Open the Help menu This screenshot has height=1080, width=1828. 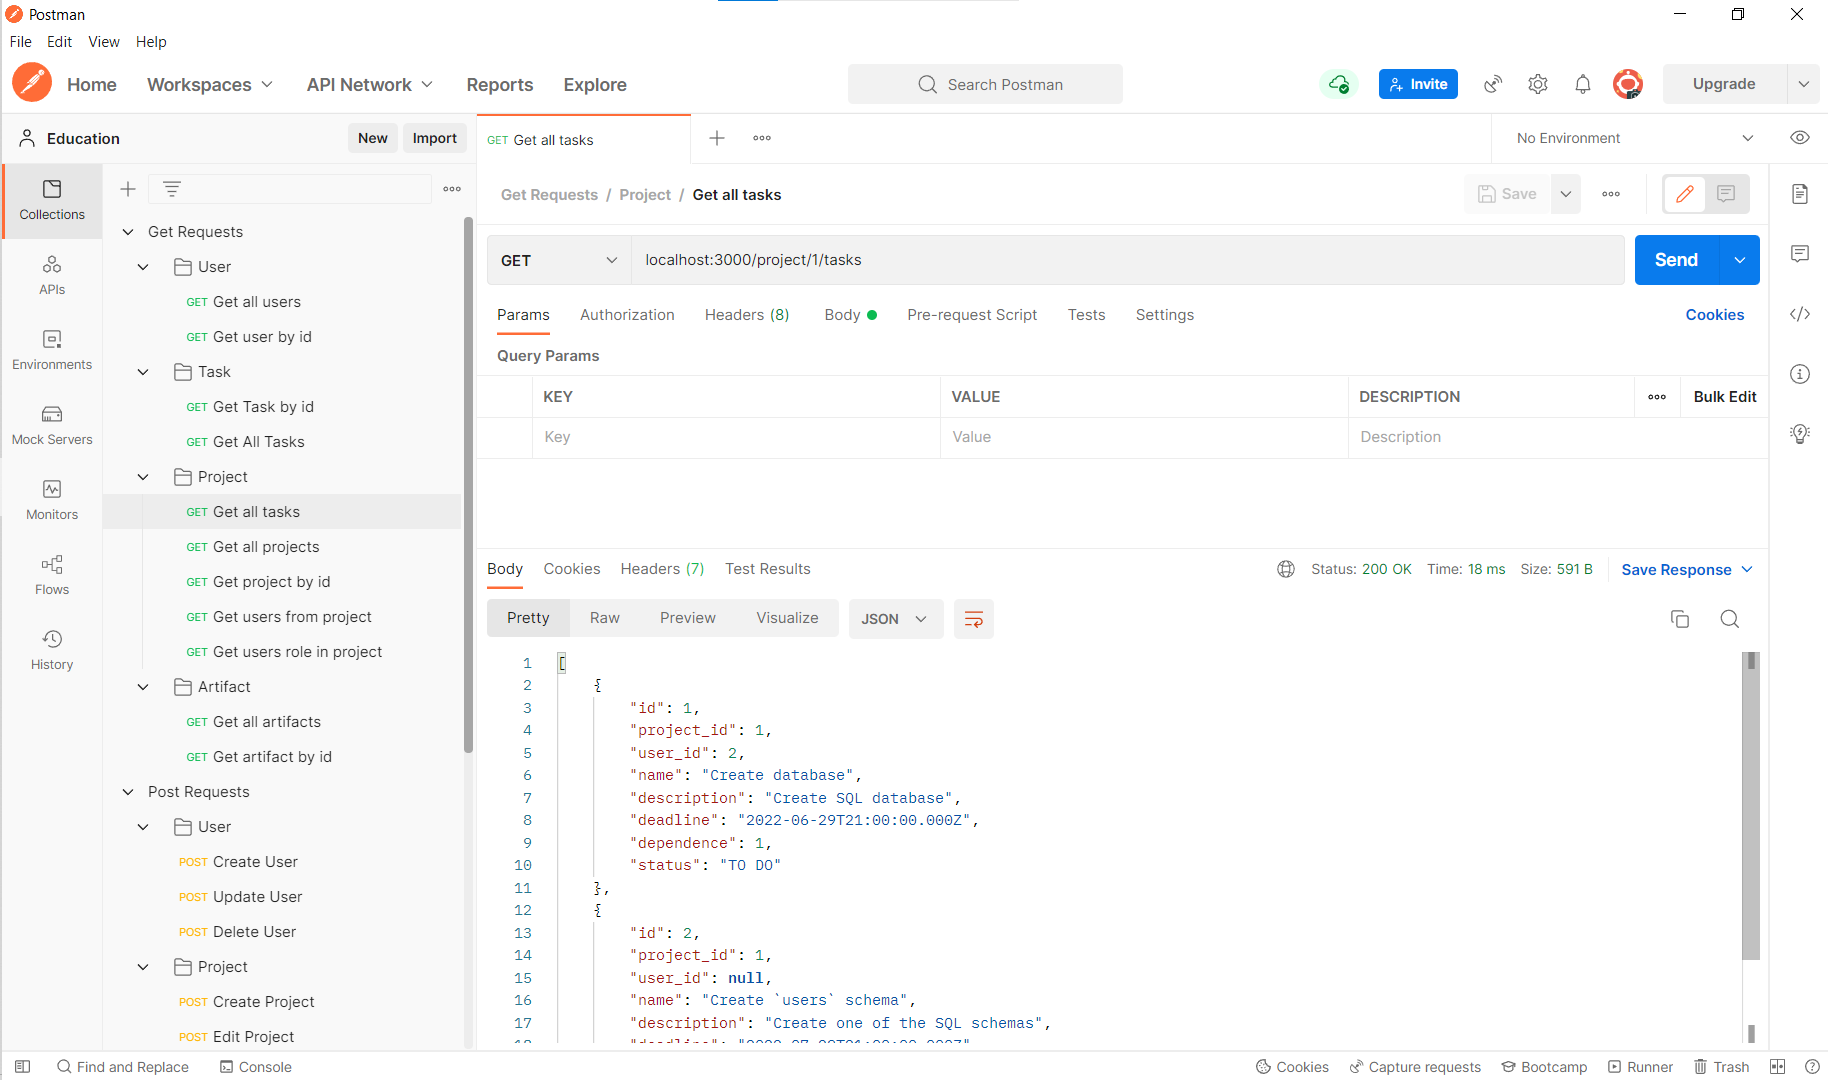click(151, 41)
